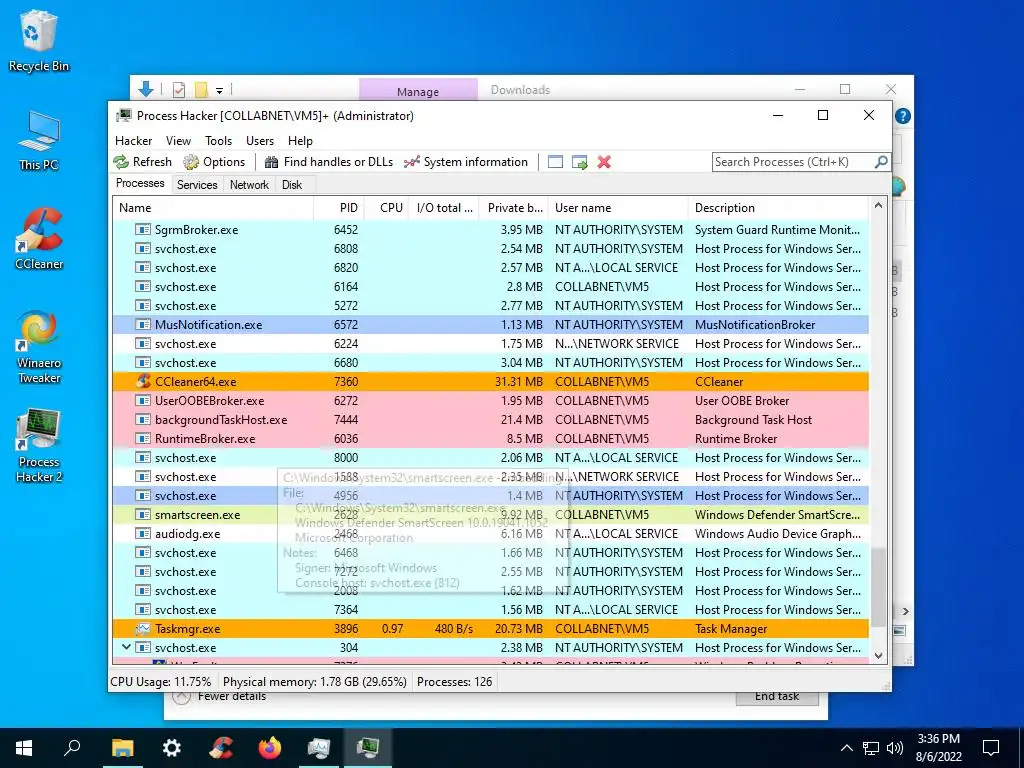
Task: Open the Tools menu
Action: (218, 140)
